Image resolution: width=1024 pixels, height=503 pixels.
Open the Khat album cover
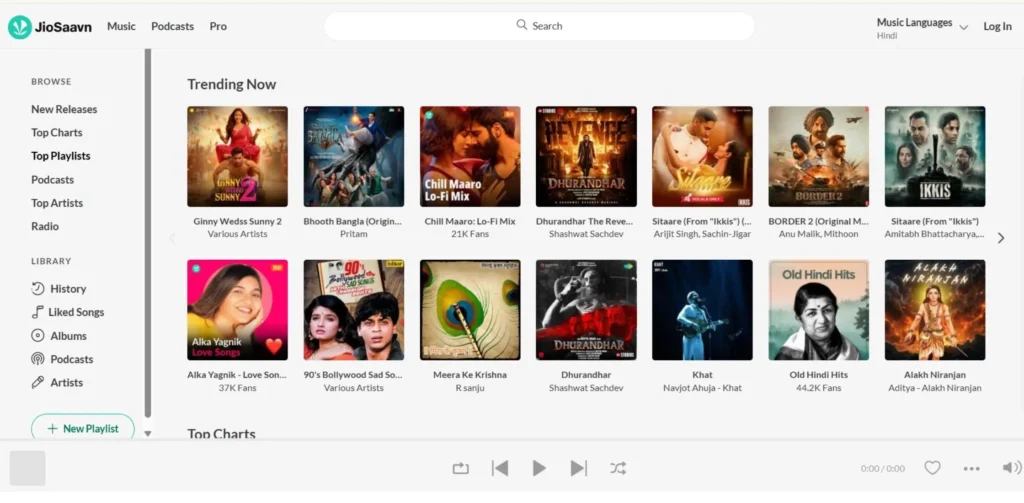[x=702, y=310]
